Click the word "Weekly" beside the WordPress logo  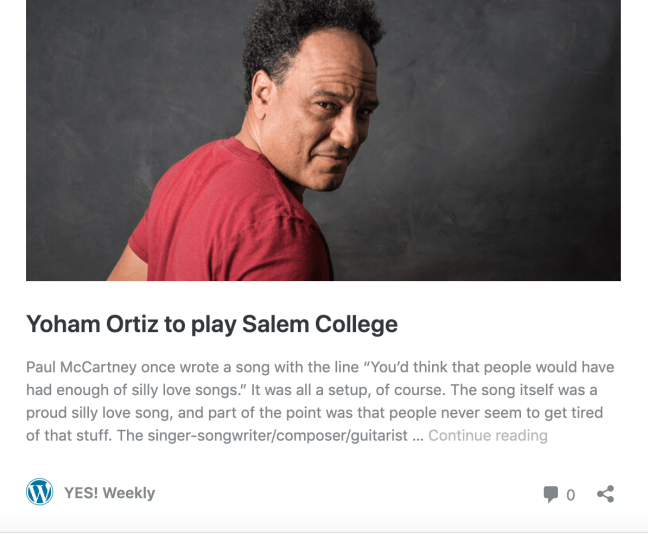(x=129, y=493)
